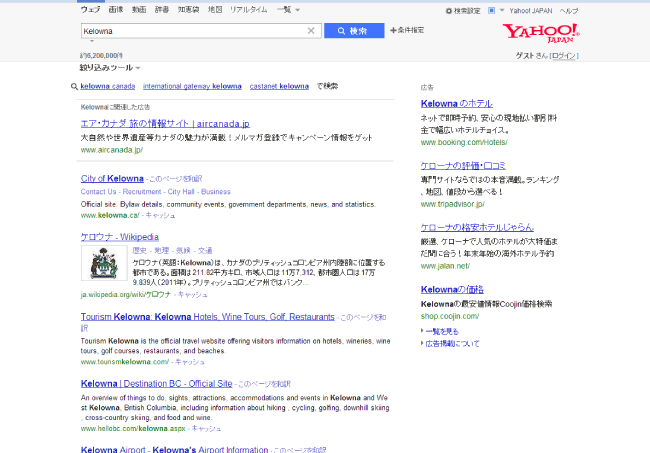Search related term castanet kelowna

pos(279,86)
